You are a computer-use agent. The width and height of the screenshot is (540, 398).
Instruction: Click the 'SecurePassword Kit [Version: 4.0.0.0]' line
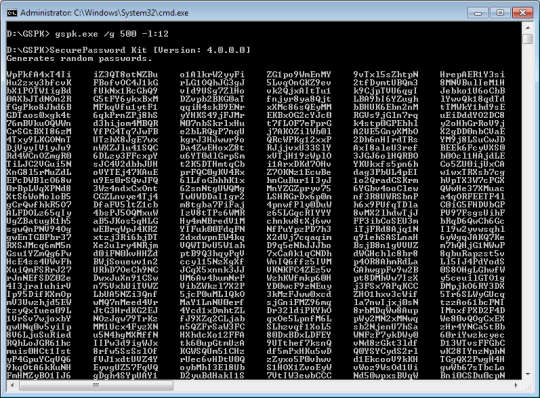coord(150,50)
